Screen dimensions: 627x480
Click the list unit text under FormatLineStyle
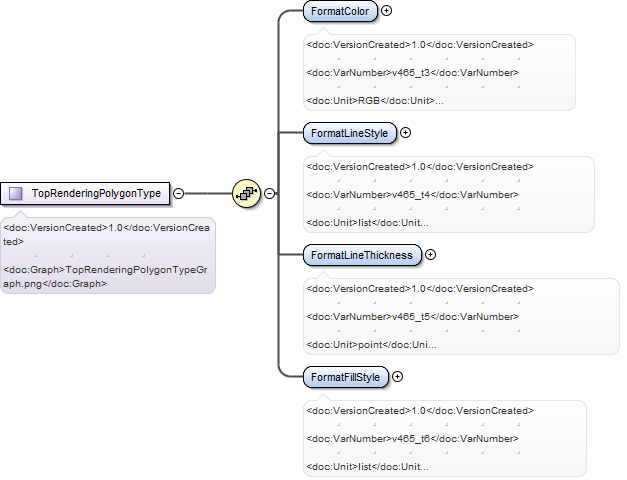click(x=367, y=223)
